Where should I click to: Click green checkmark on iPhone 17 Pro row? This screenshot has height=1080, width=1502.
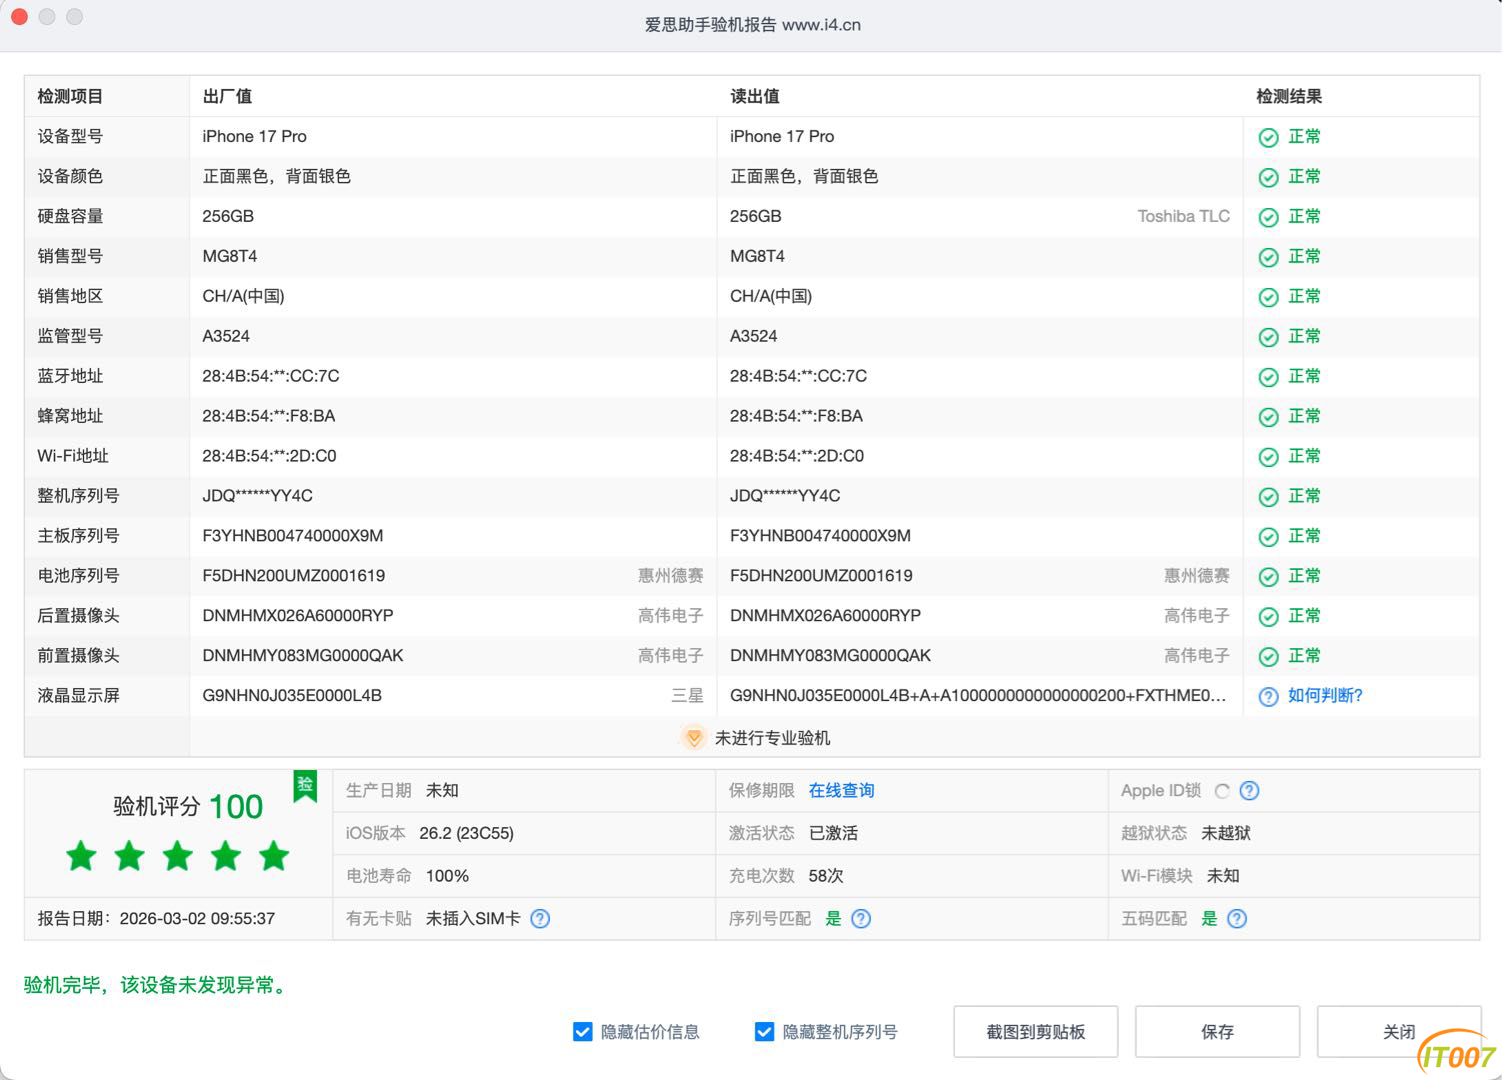coord(1268,137)
